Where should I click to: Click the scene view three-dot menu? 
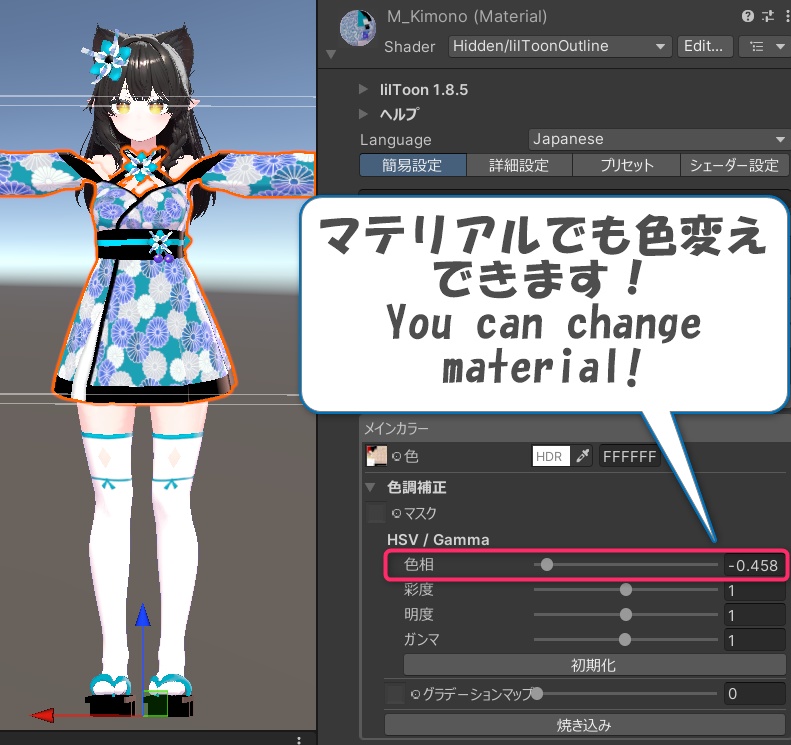pos(299,739)
